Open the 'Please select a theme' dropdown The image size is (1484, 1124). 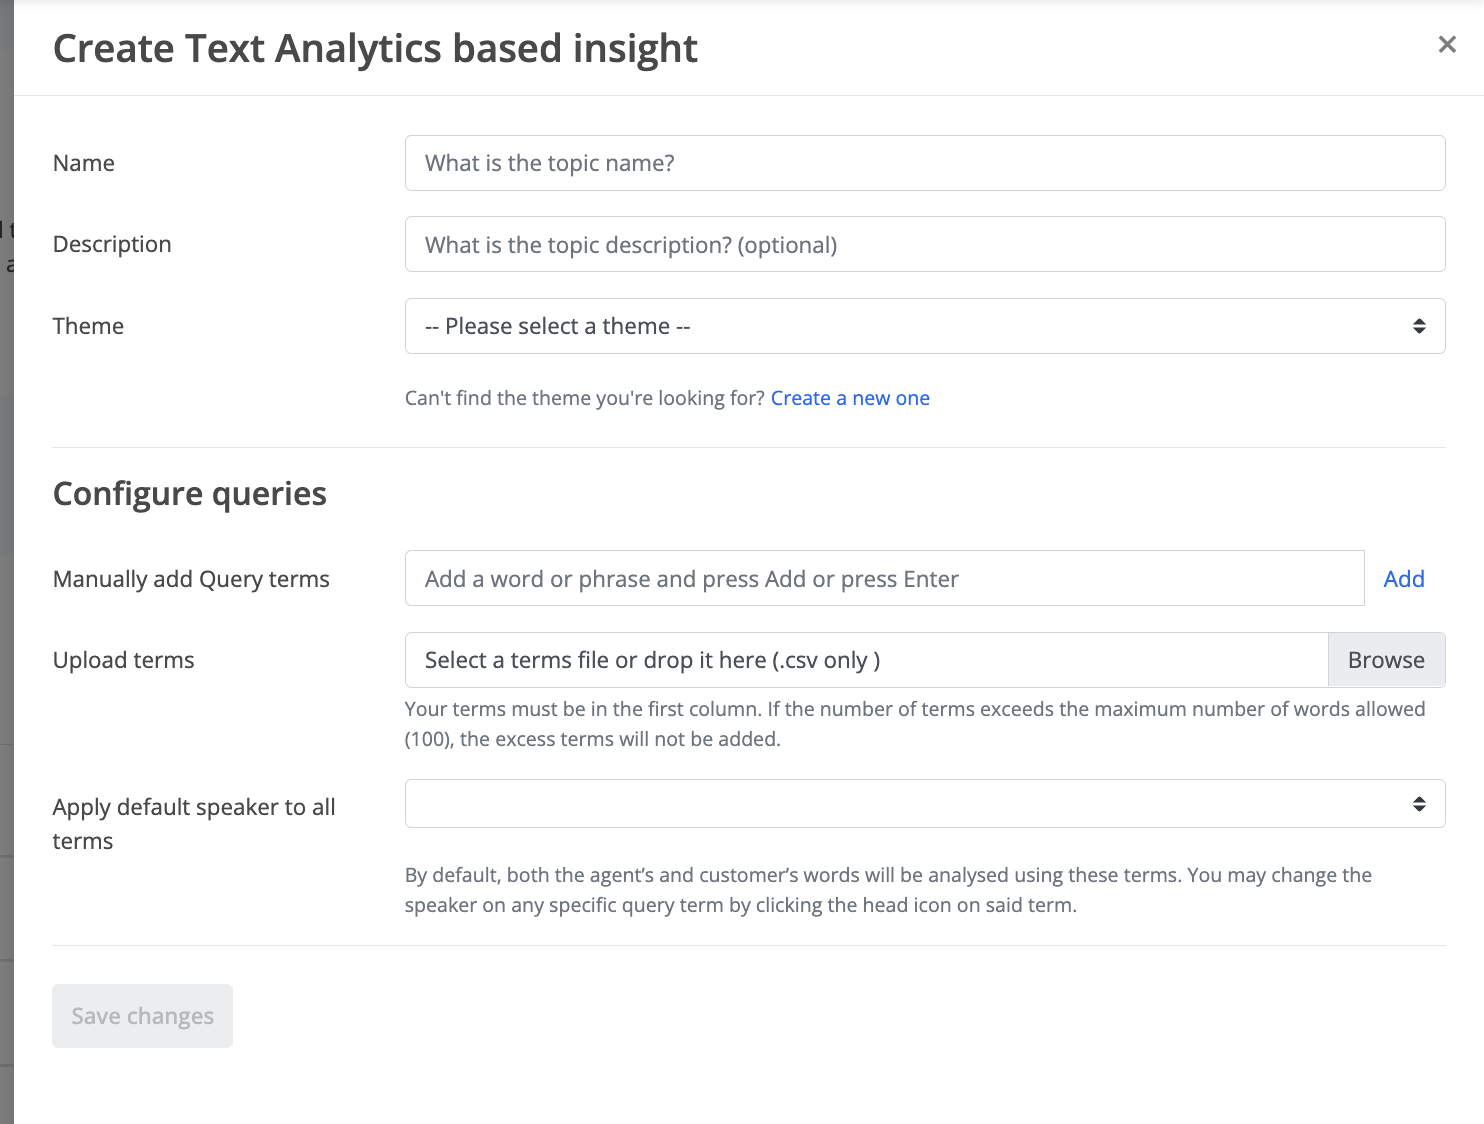[x=925, y=326]
